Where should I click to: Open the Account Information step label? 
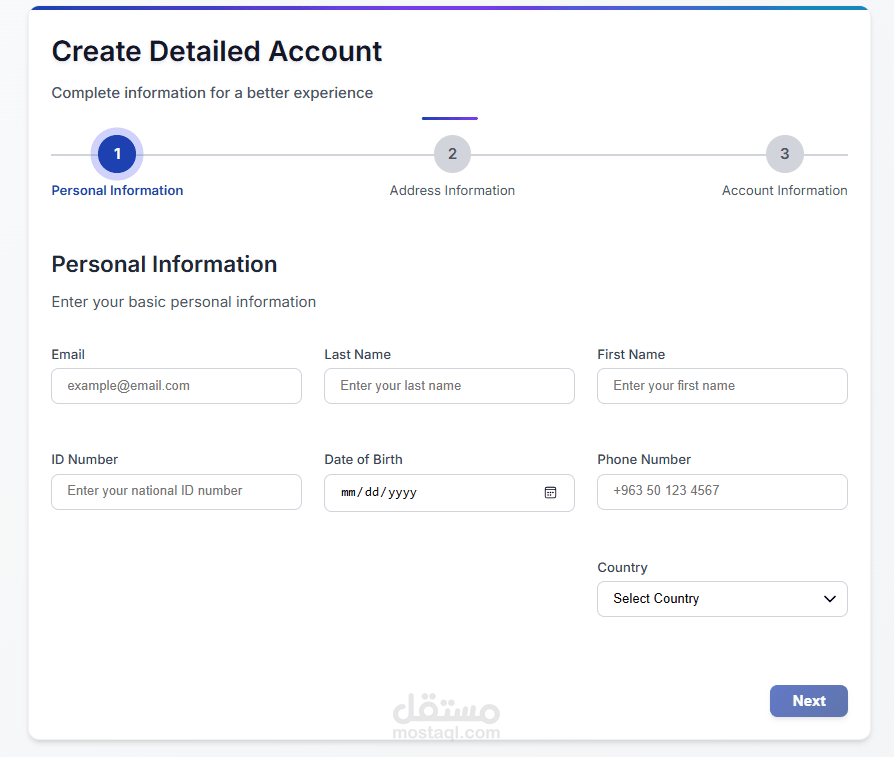[784, 190]
